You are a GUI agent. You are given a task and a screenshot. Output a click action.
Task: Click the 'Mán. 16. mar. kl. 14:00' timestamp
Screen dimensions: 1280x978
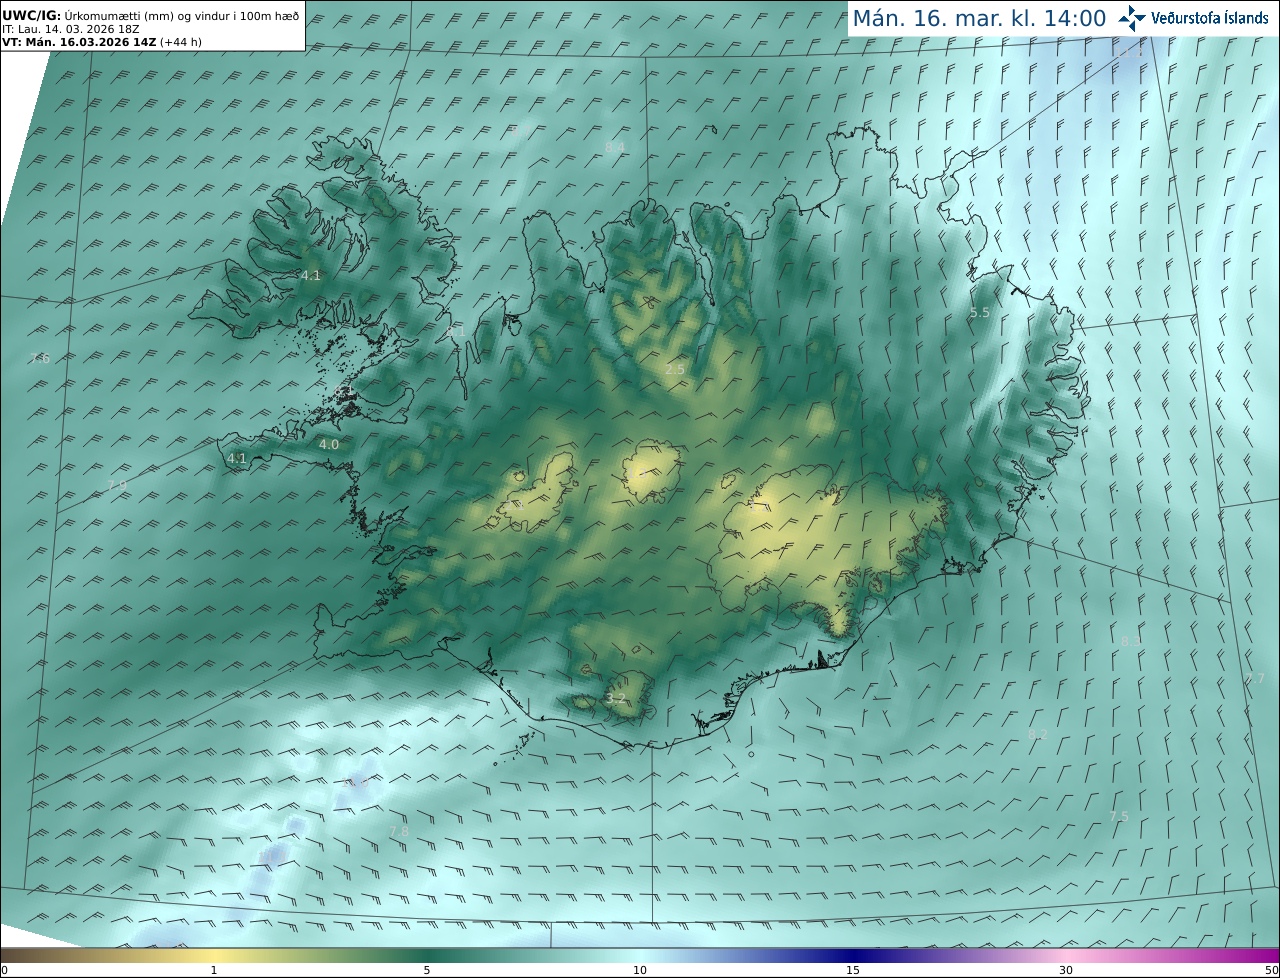point(979,18)
